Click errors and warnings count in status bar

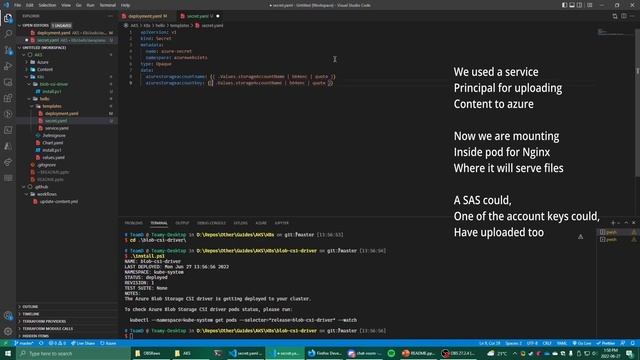57,343
